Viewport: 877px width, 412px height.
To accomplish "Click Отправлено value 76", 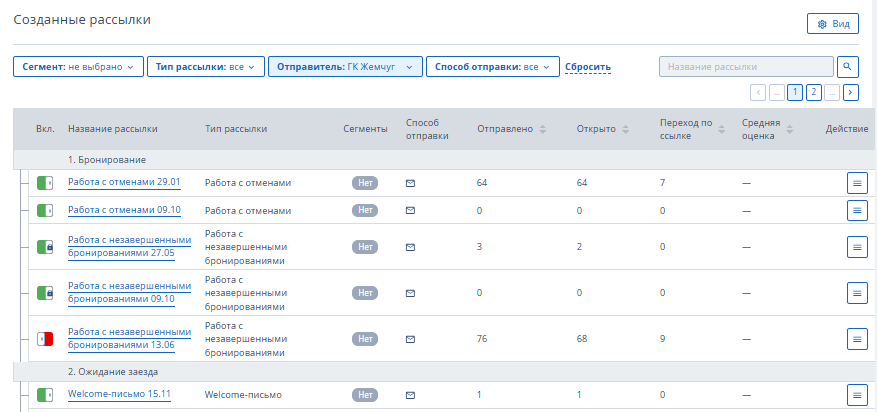I will (482, 339).
